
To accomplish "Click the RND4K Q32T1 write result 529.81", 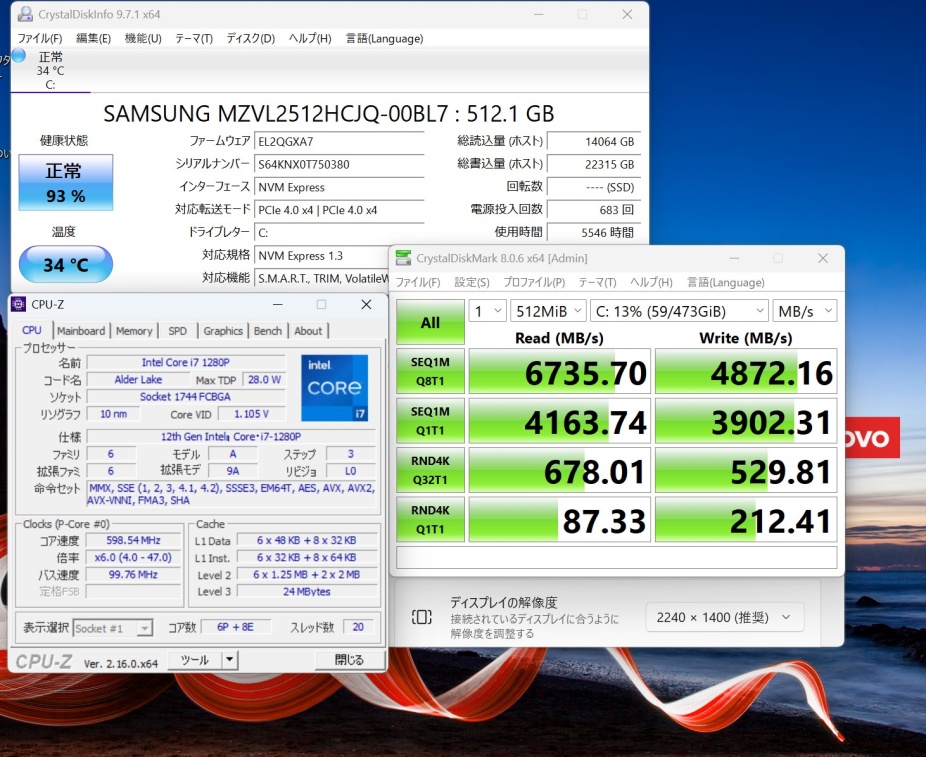I will (746, 470).
